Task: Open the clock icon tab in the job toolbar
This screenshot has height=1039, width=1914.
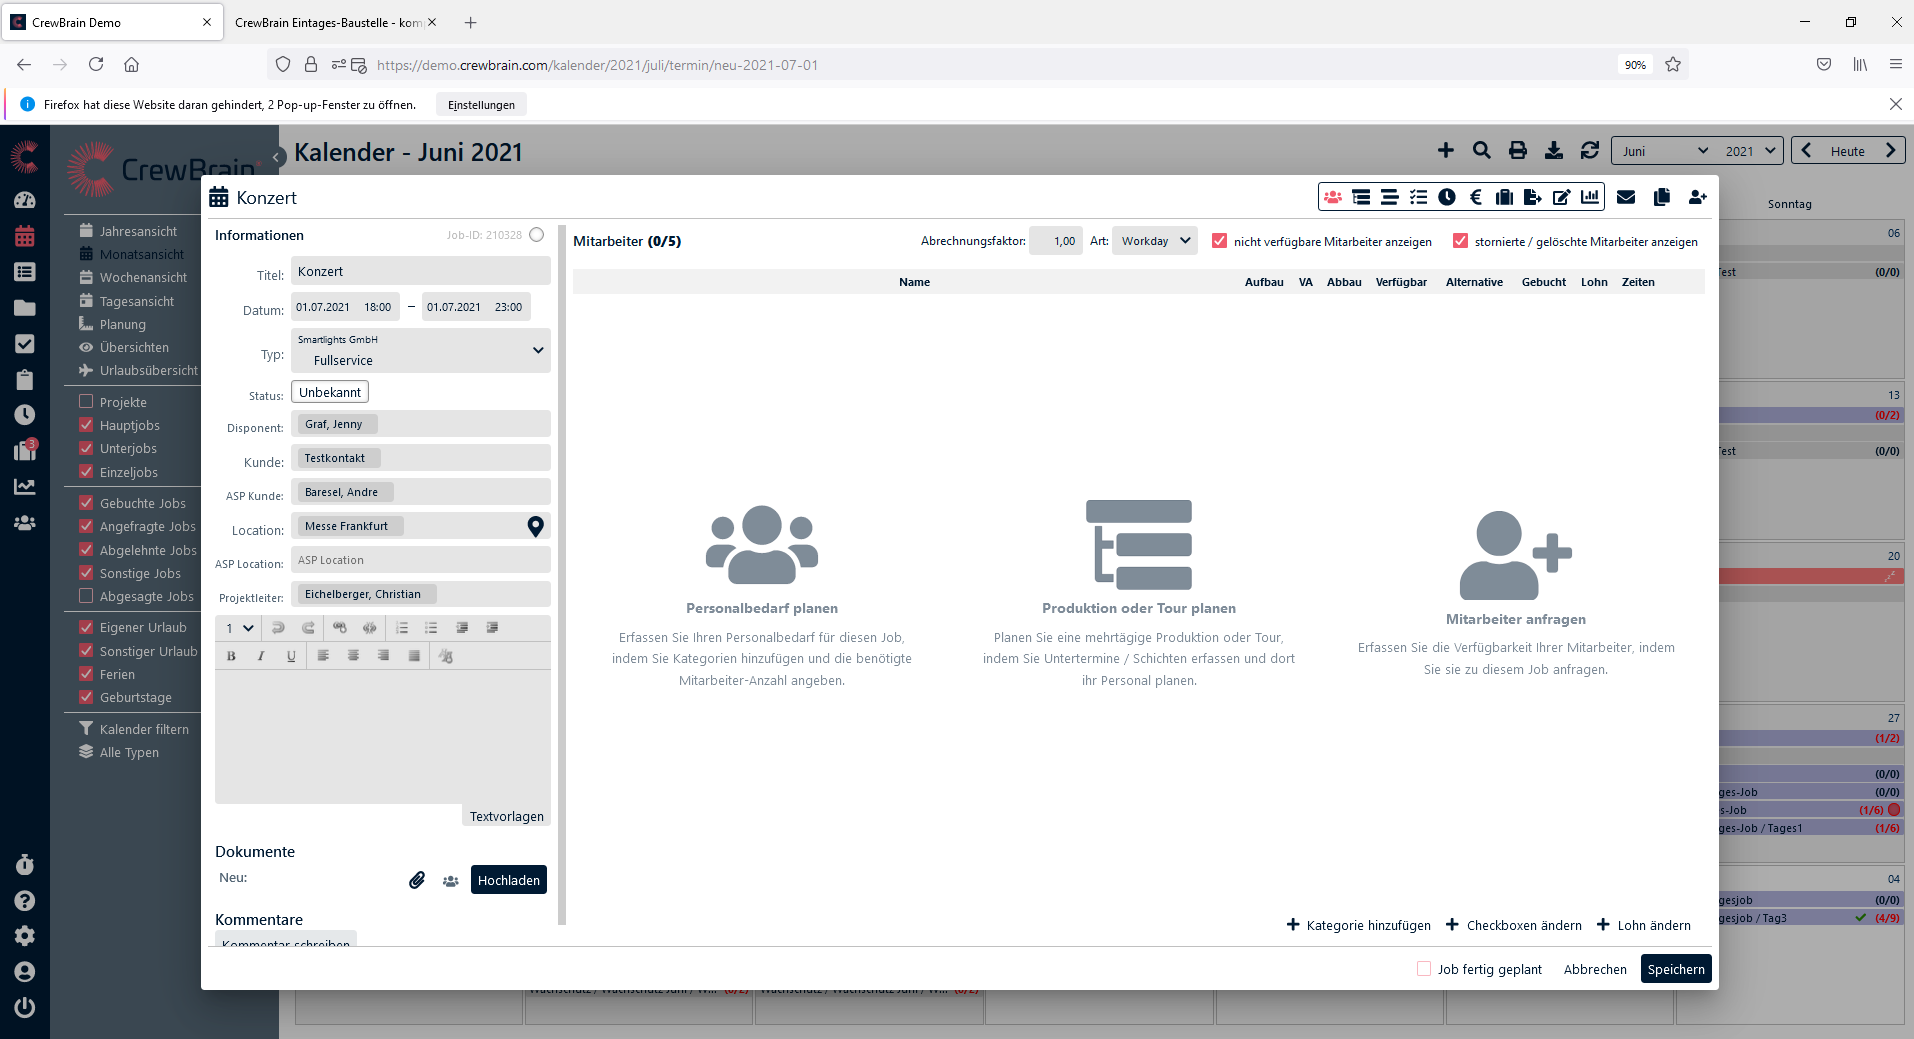Action: (x=1447, y=197)
